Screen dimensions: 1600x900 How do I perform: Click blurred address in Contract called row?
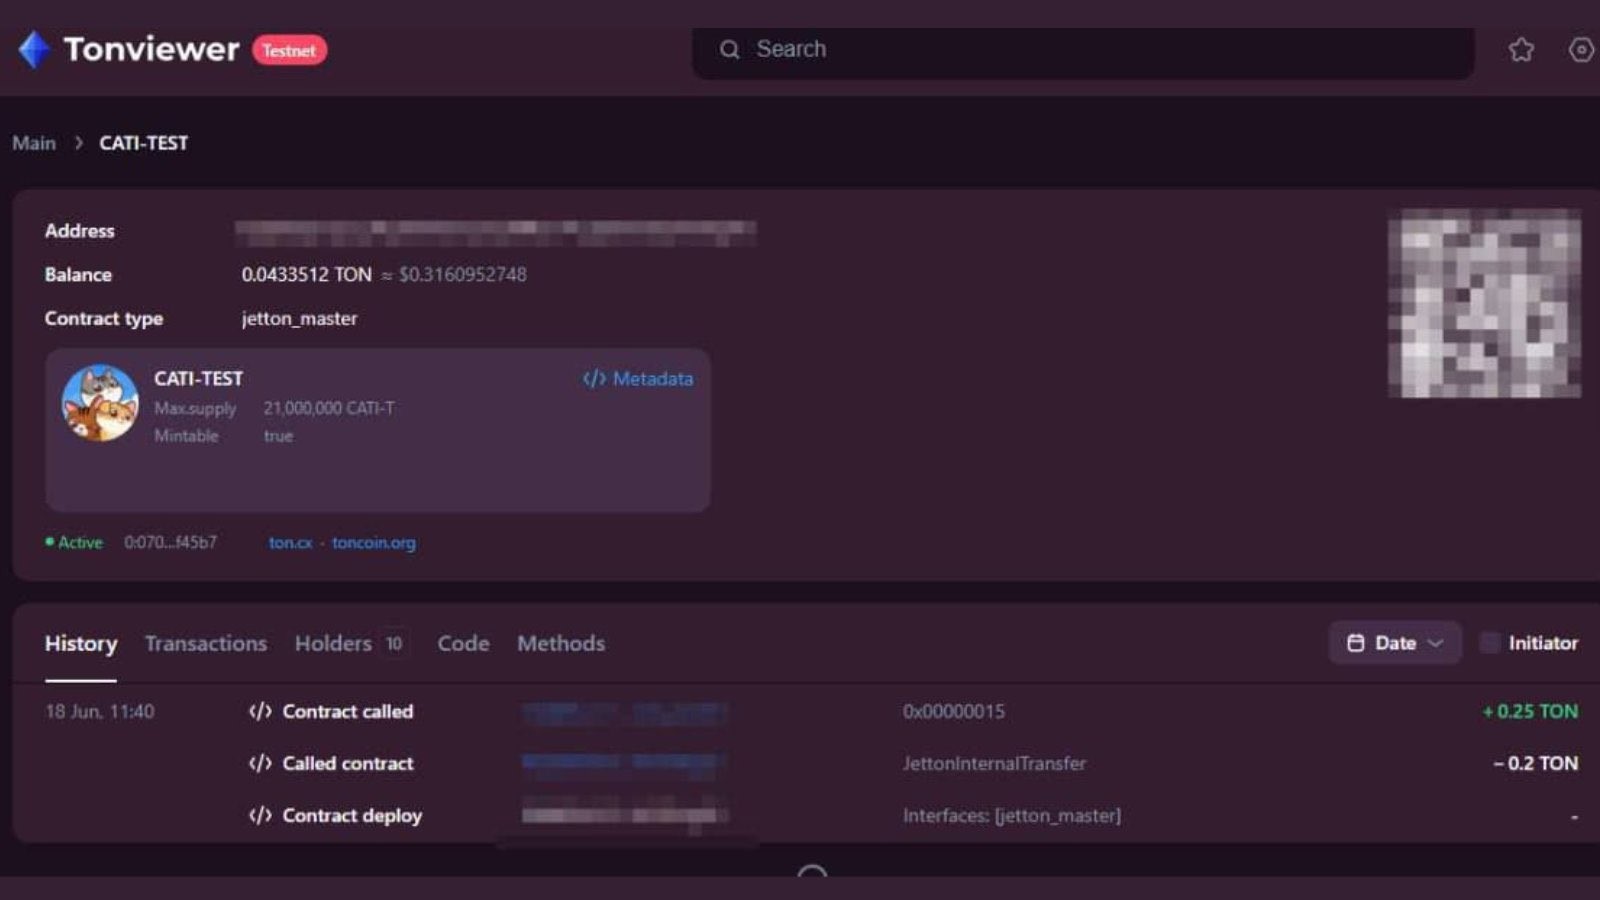[625, 712]
